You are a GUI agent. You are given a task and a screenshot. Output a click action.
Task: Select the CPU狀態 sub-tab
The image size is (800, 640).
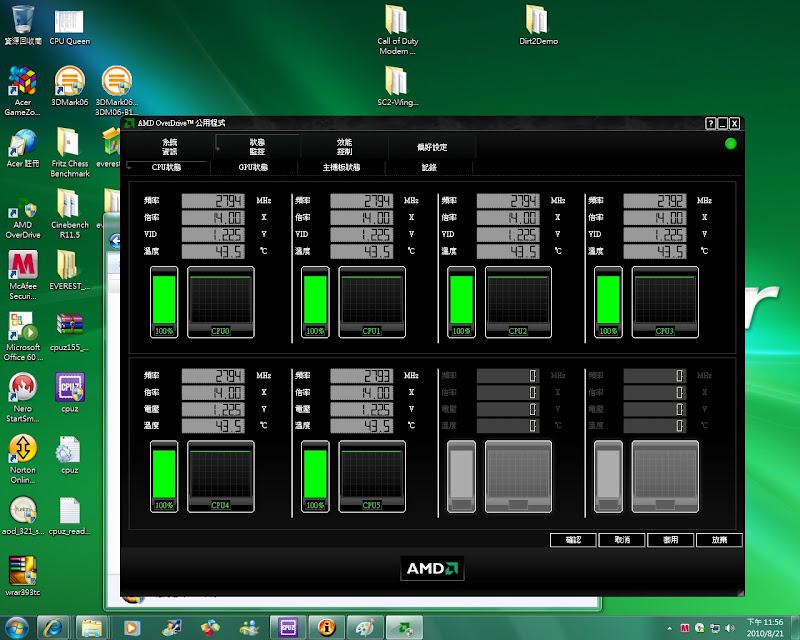tap(166, 167)
